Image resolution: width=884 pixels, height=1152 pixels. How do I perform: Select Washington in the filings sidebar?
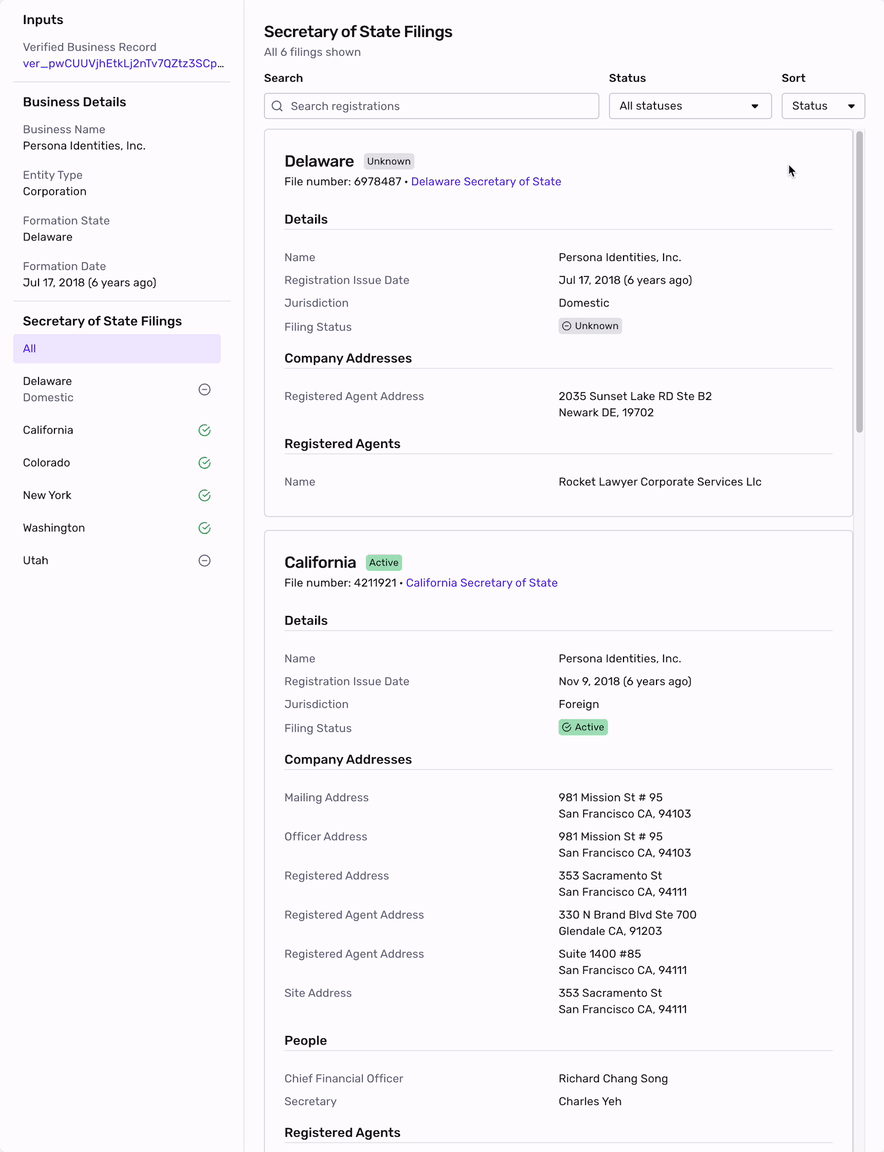pos(117,528)
